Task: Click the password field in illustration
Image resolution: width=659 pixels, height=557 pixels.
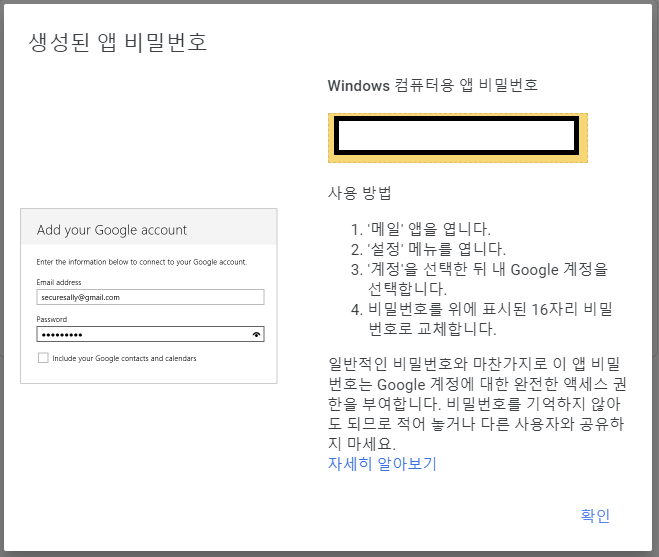Action: click(150, 335)
